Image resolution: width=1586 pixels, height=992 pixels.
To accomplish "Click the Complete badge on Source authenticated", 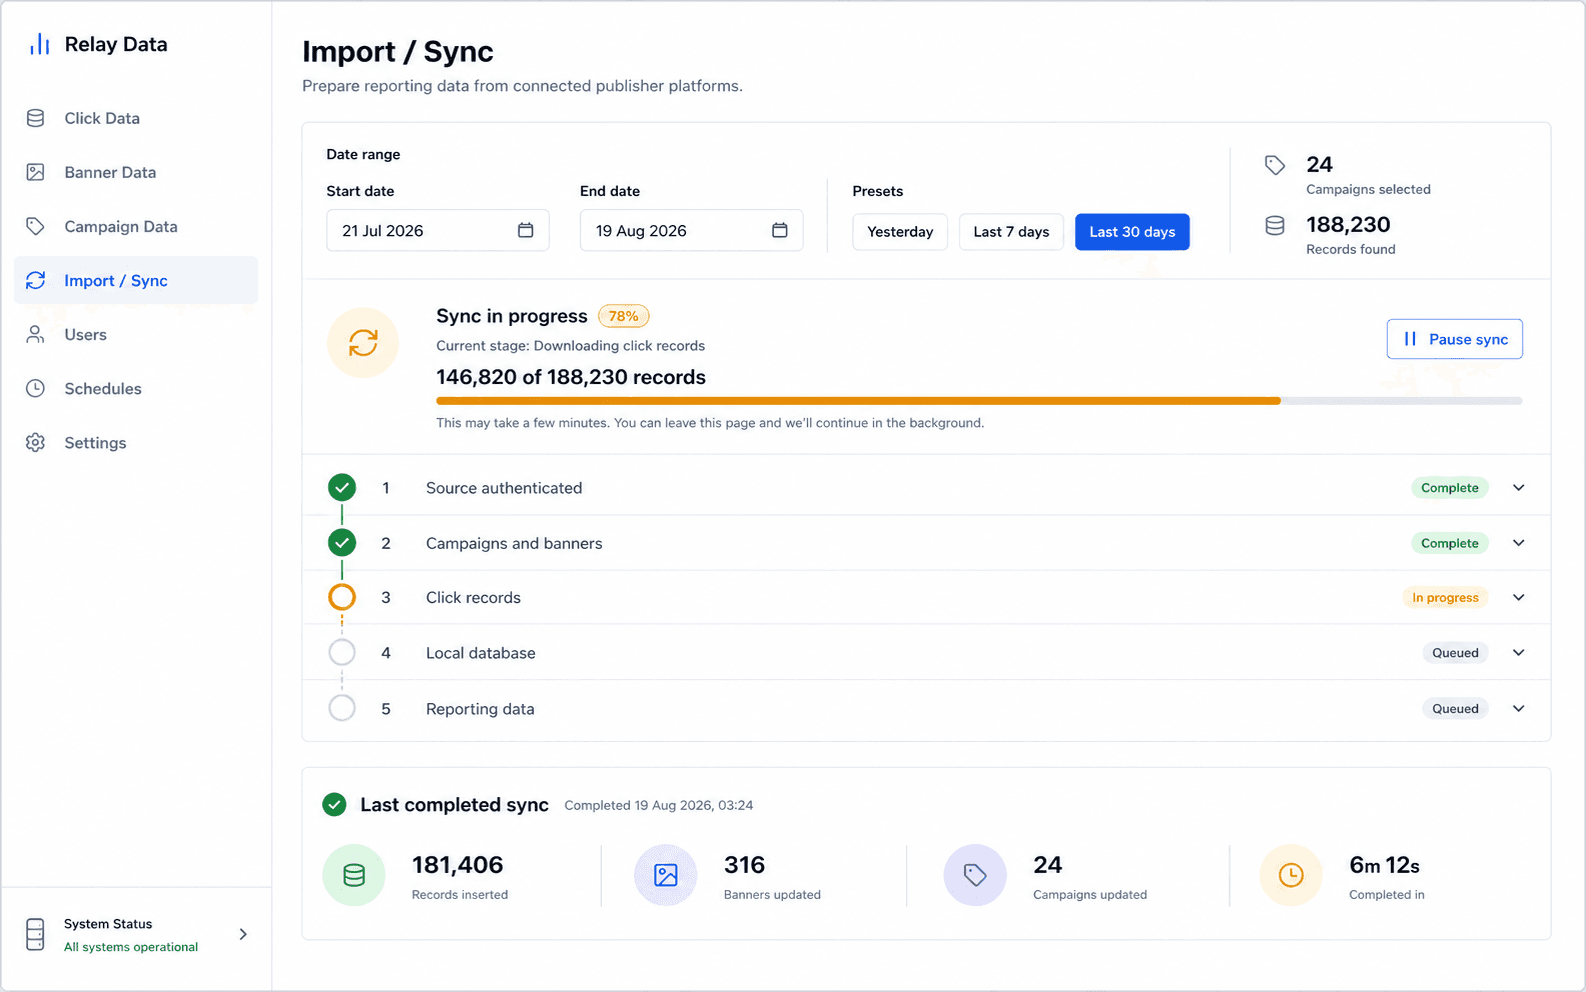I will coord(1449,488).
